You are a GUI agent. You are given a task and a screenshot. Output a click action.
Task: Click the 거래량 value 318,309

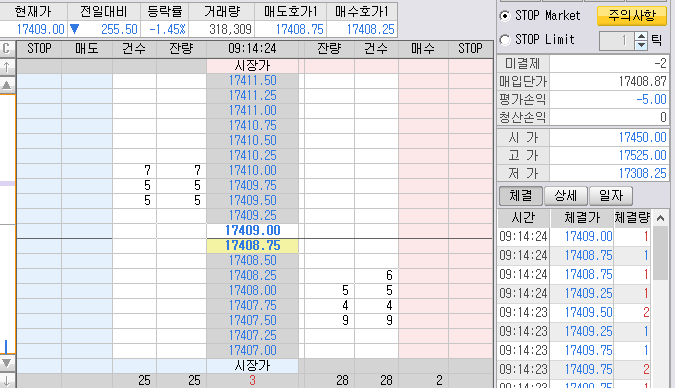click(230, 29)
